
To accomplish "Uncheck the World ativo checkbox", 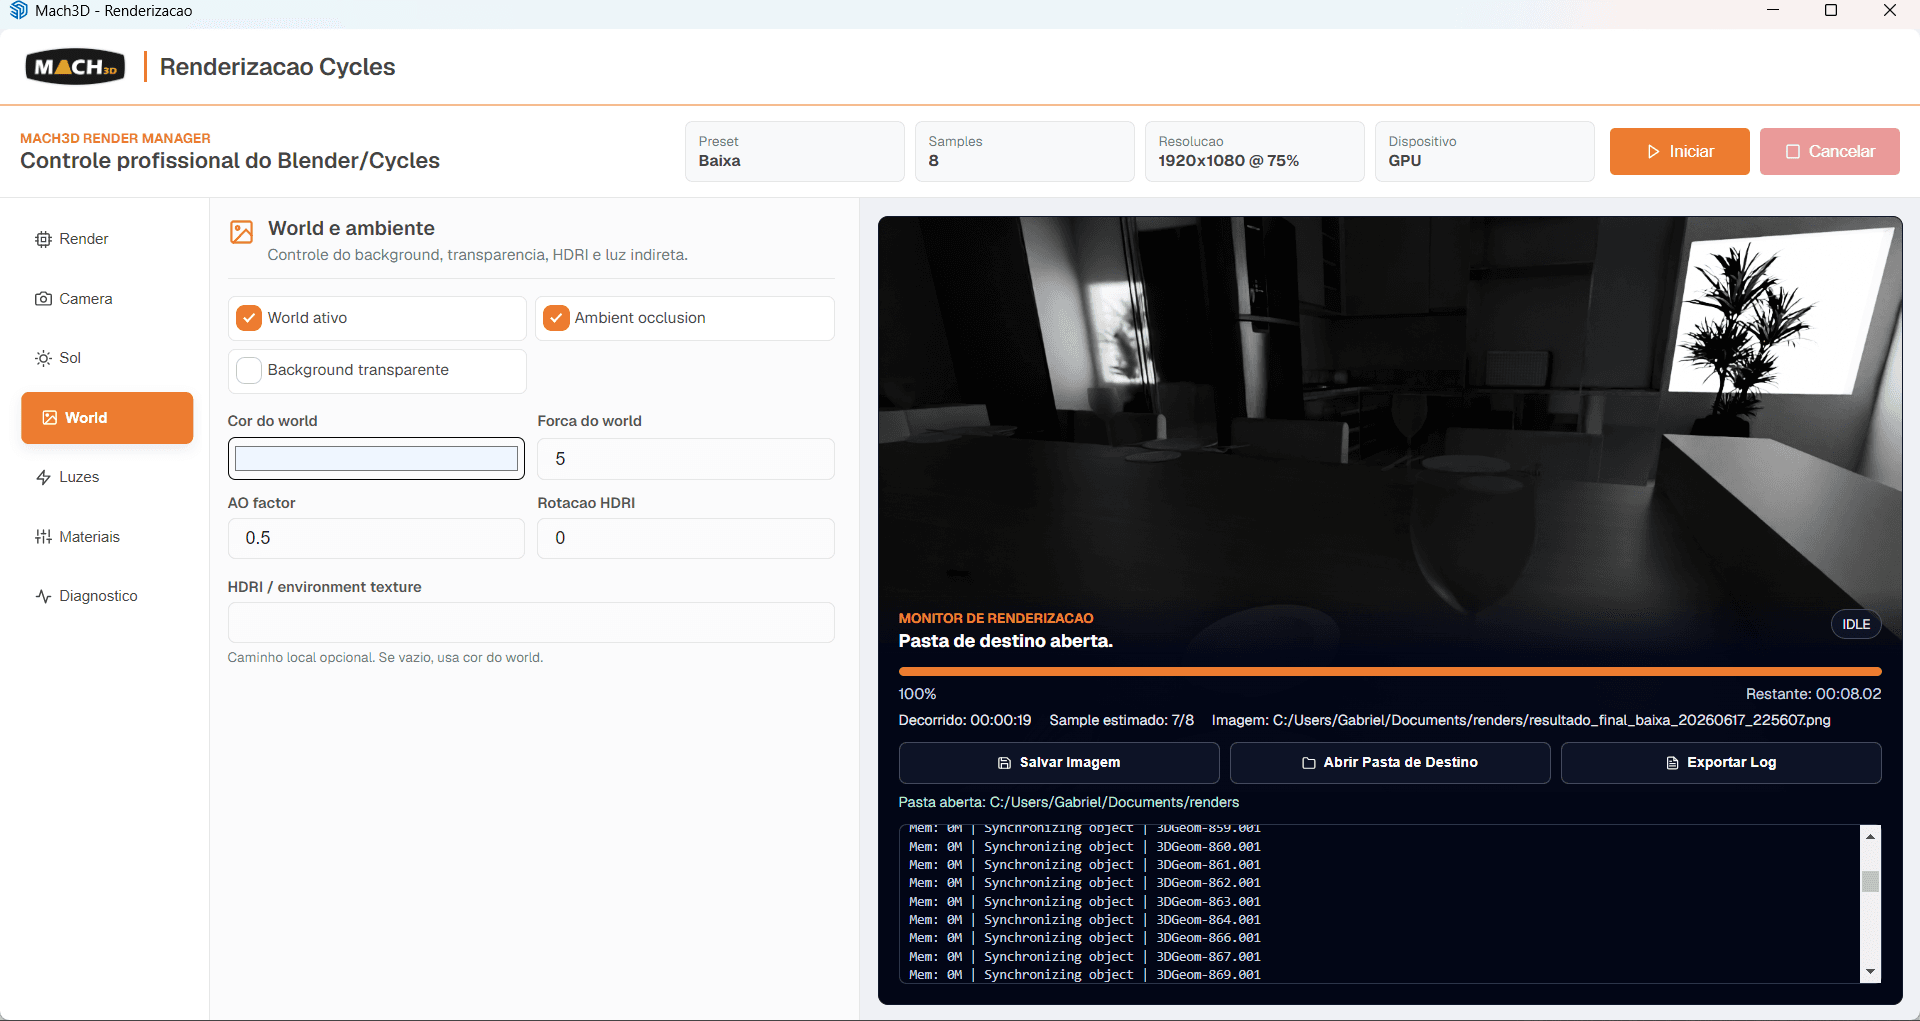I will (249, 318).
